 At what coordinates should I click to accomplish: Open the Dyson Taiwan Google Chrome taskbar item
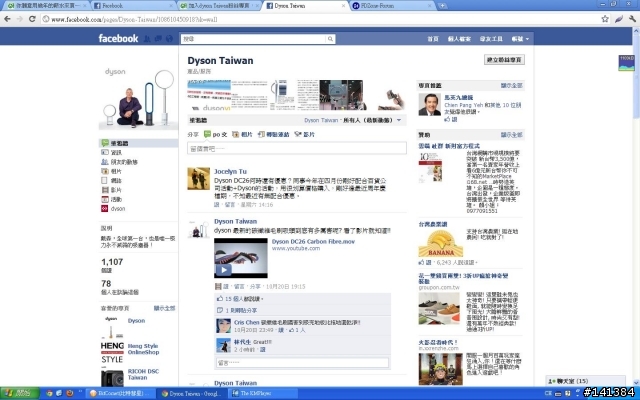[192, 393]
